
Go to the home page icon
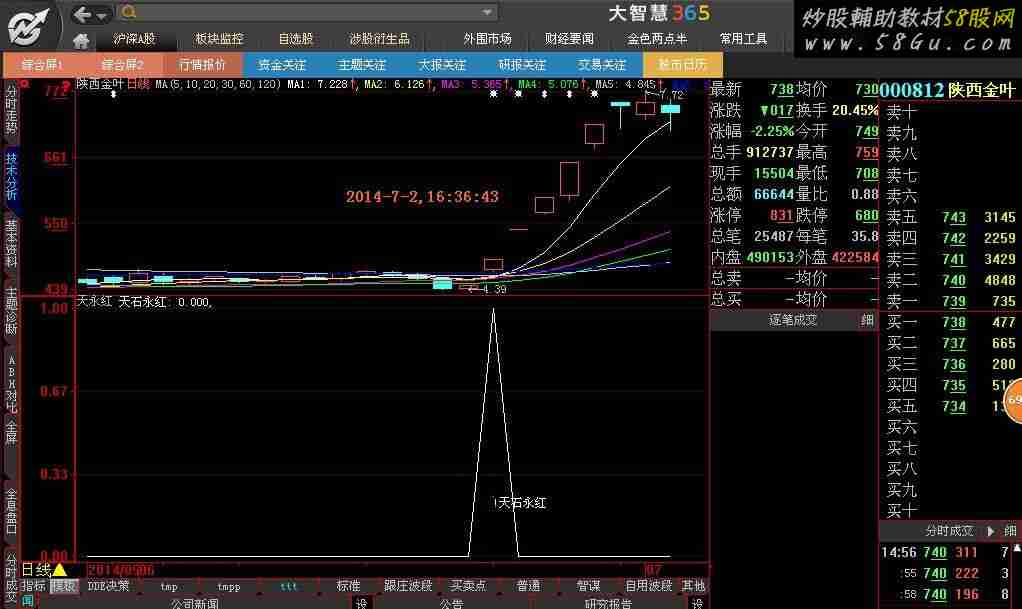point(81,41)
